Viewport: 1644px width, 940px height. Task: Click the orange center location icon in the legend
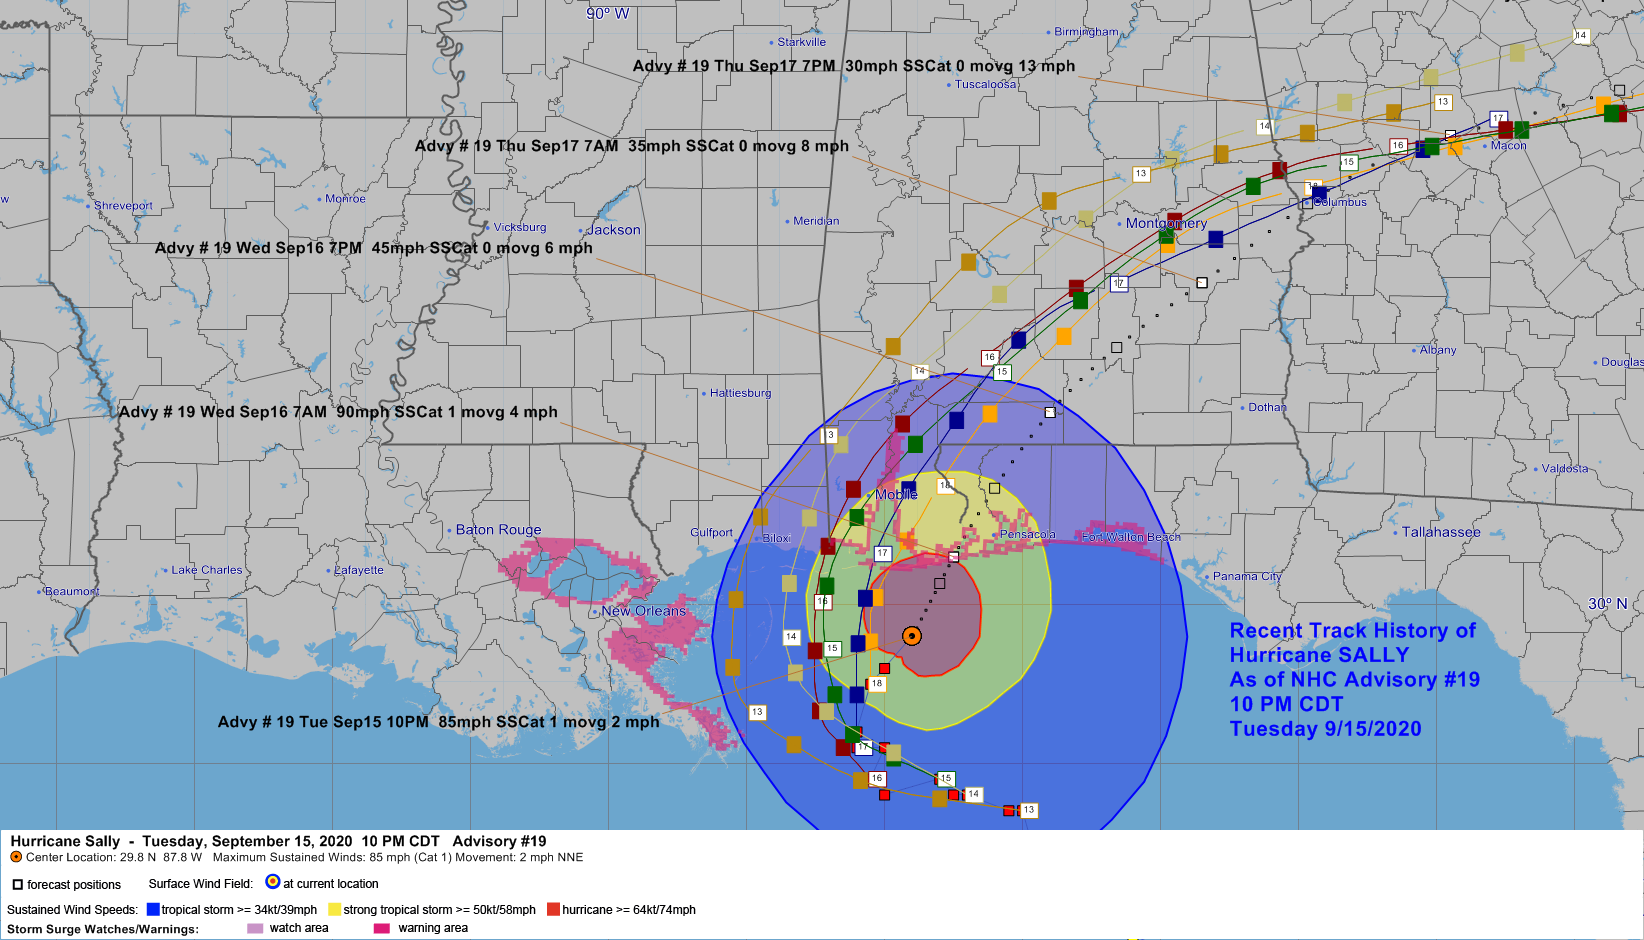pyautogui.click(x=16, y=857)
